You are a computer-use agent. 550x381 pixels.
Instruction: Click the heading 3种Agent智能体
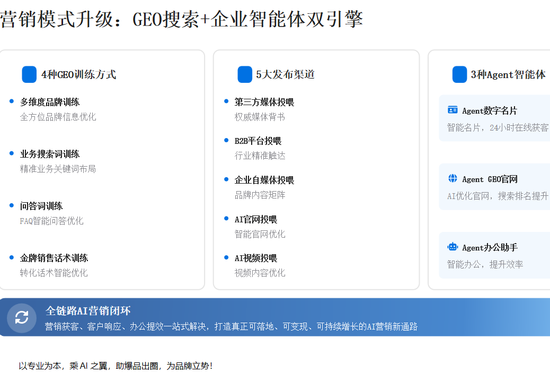click(508, 75)
